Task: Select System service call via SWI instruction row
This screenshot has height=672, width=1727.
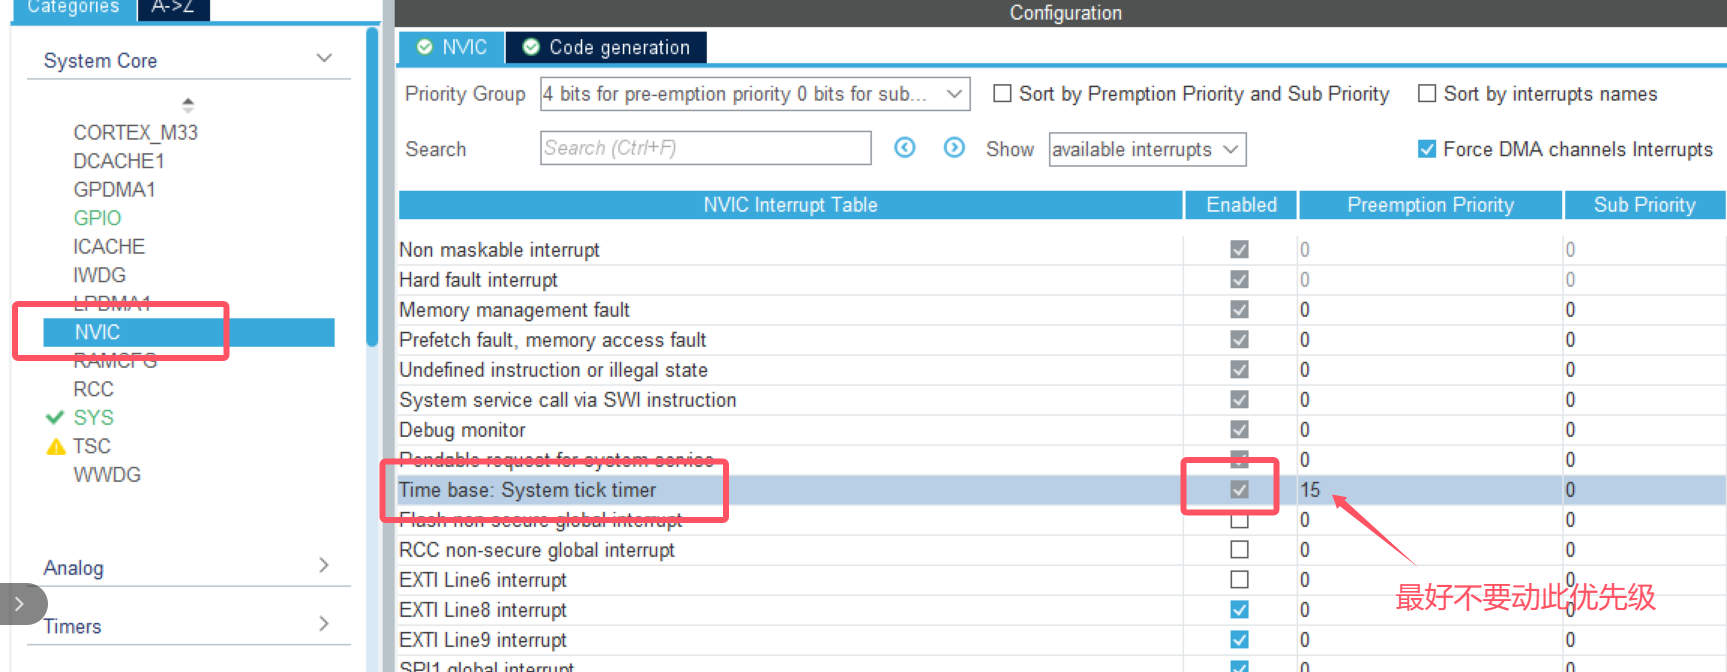Action: (x=1062, y=399)
